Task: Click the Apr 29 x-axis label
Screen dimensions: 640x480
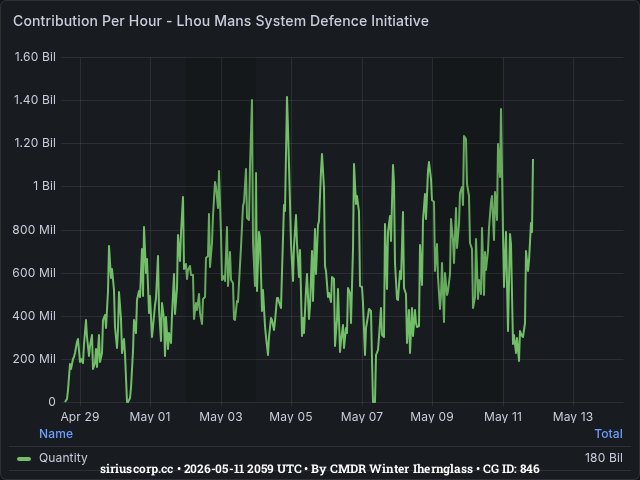Action: pyautogui.click(x=80, y=417)
